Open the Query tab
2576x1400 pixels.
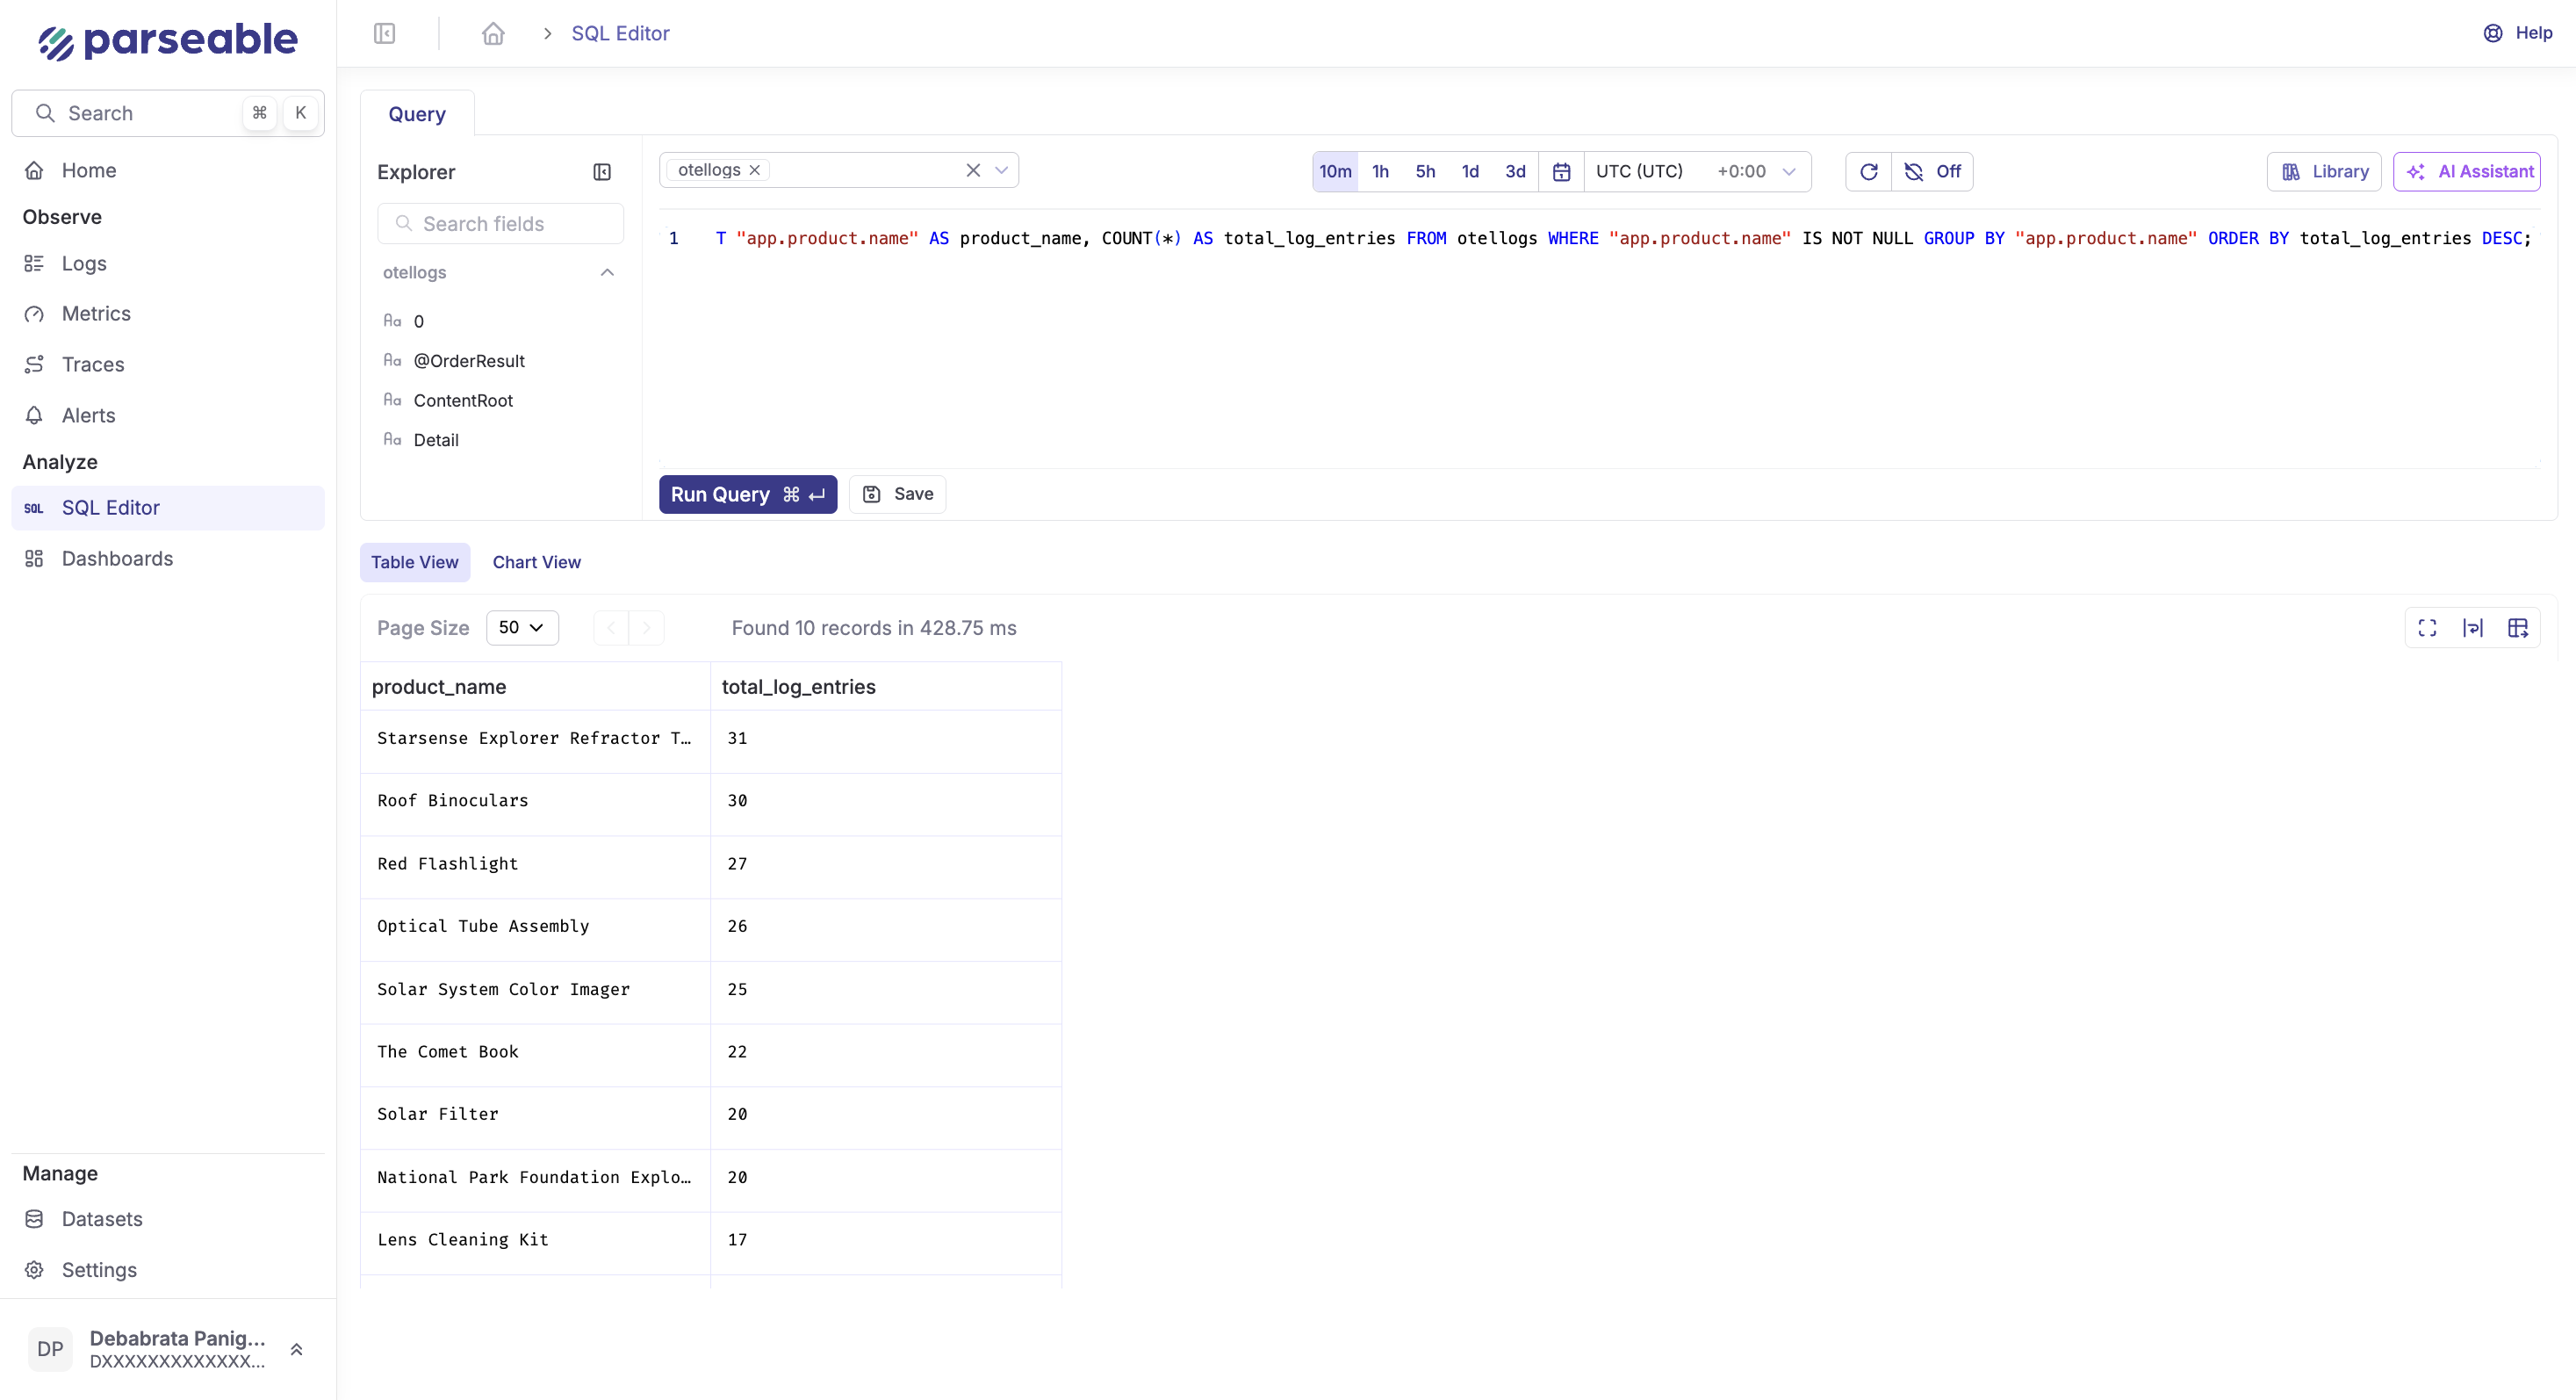[x=417, y=114]
